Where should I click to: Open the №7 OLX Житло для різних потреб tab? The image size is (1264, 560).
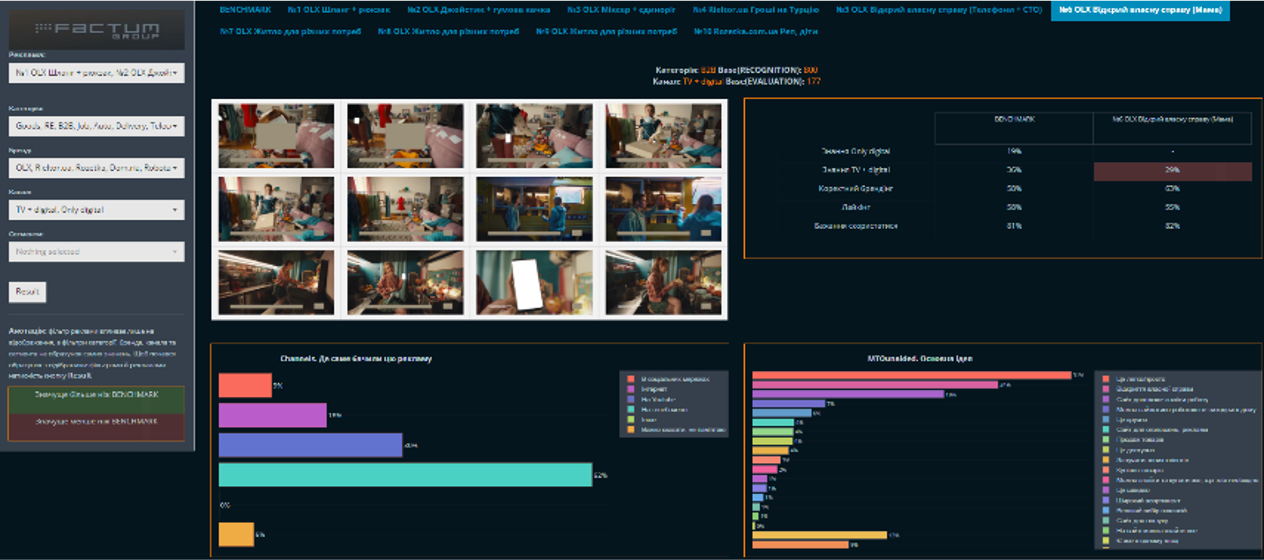290,31
